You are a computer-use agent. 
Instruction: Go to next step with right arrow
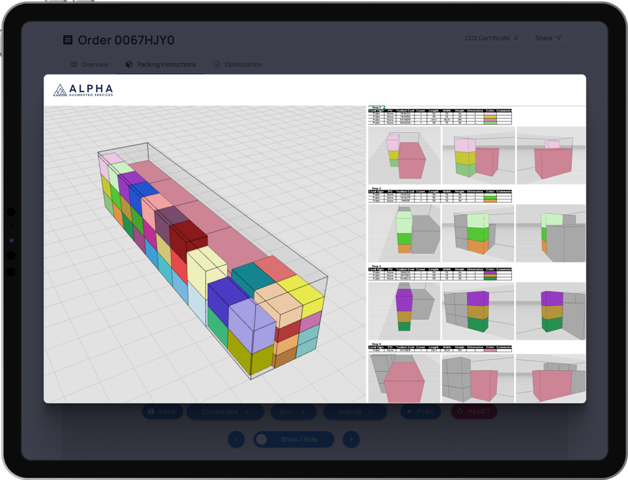coord(351,439)
